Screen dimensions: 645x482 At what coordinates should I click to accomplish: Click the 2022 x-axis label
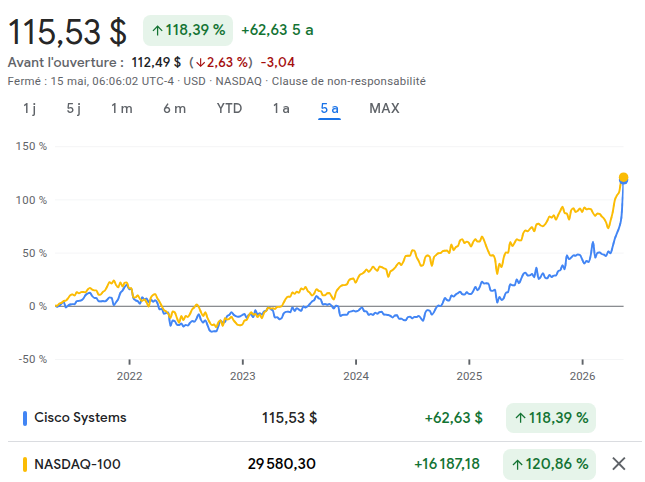pyautogui.click(x=129, y=376)
